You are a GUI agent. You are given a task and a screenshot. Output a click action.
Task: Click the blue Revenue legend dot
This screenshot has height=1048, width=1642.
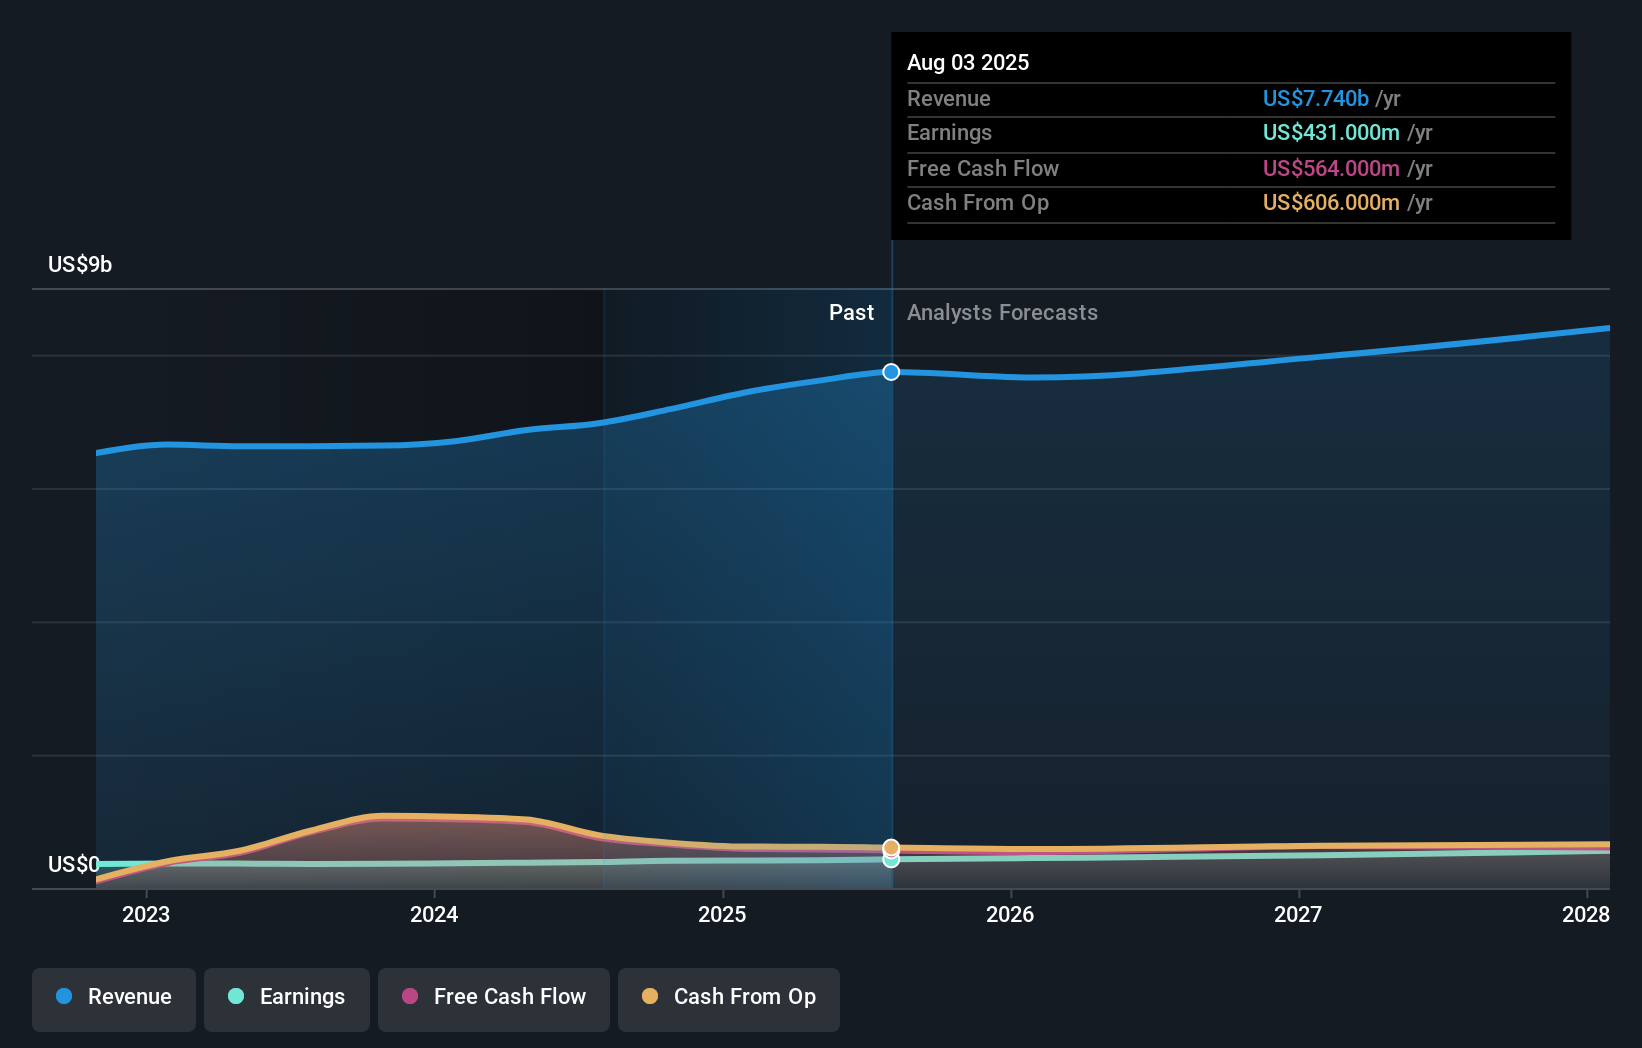(x=65, y=997)
